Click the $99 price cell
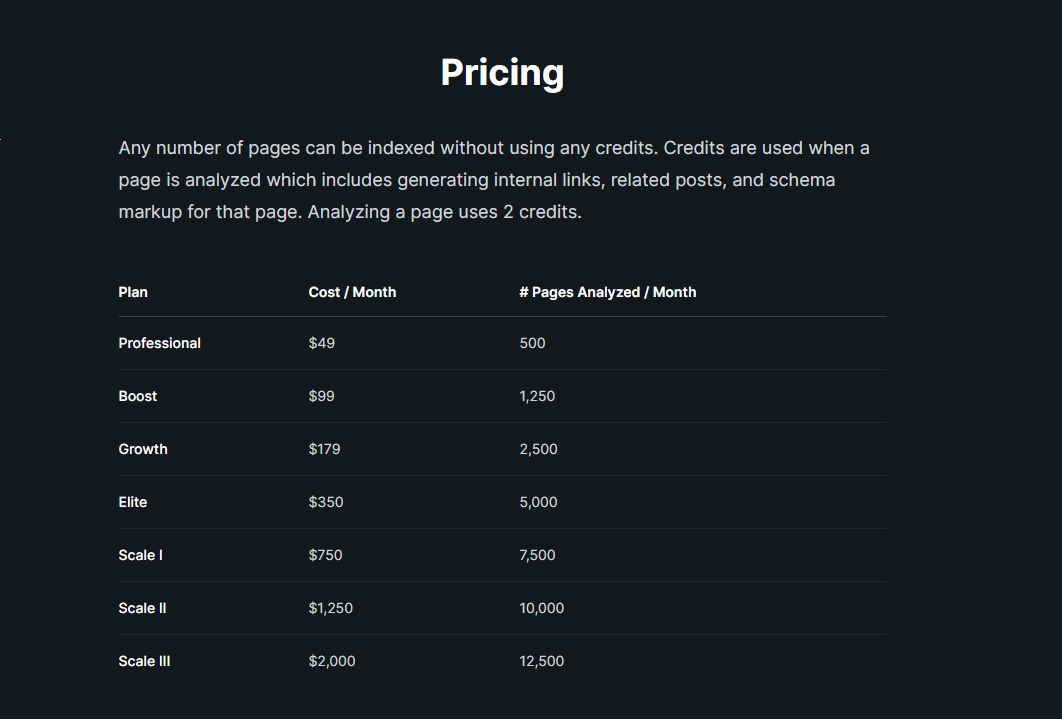Image resolution: width=1062 pixels, height=719 pixels. [x=322, y=396]
